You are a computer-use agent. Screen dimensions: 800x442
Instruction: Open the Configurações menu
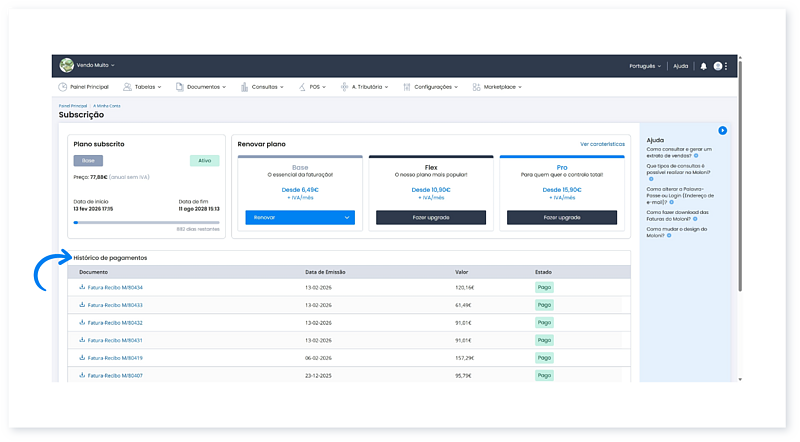point(435,87)
